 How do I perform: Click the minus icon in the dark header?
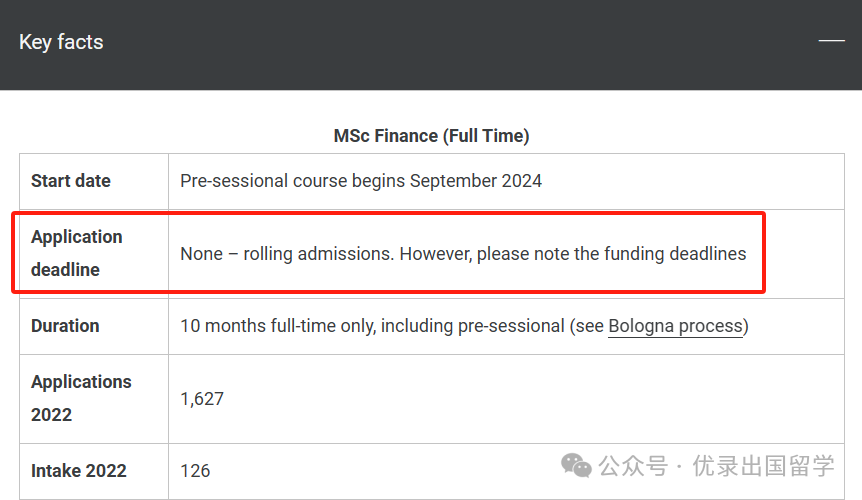831,40
